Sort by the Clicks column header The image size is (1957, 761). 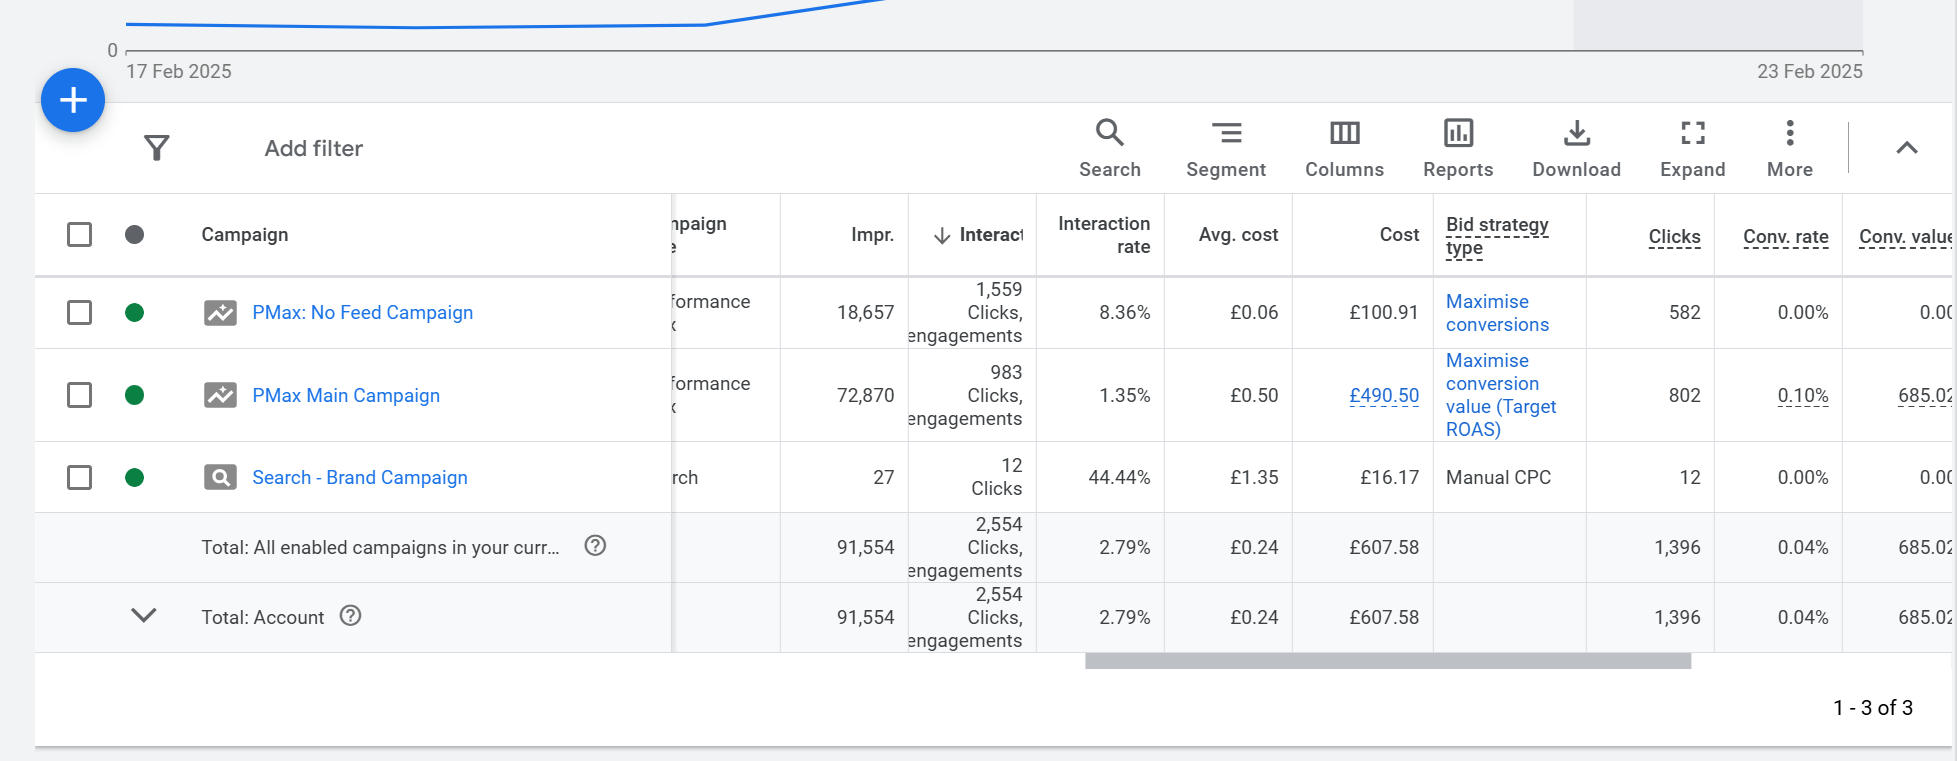pos(1673,236)
